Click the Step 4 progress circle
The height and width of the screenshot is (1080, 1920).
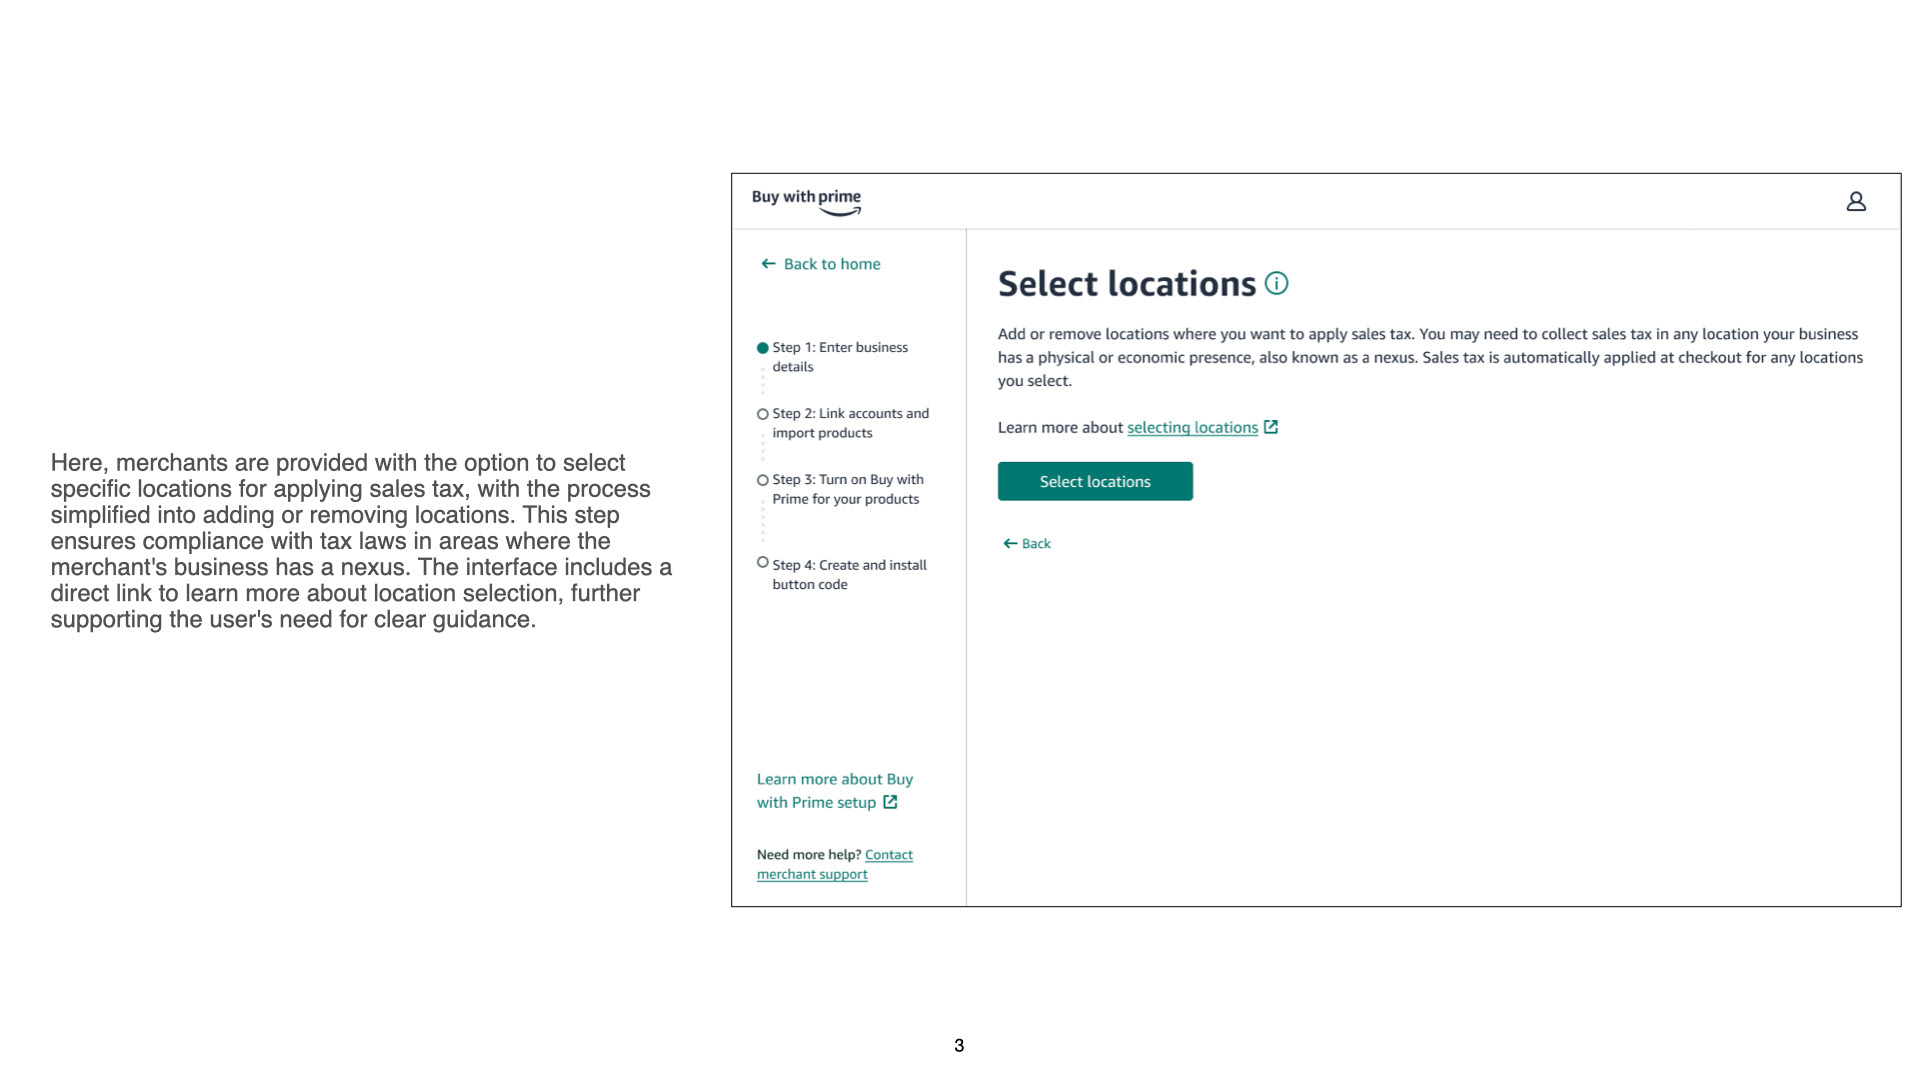pyautogui.click(x=763, y=563)
